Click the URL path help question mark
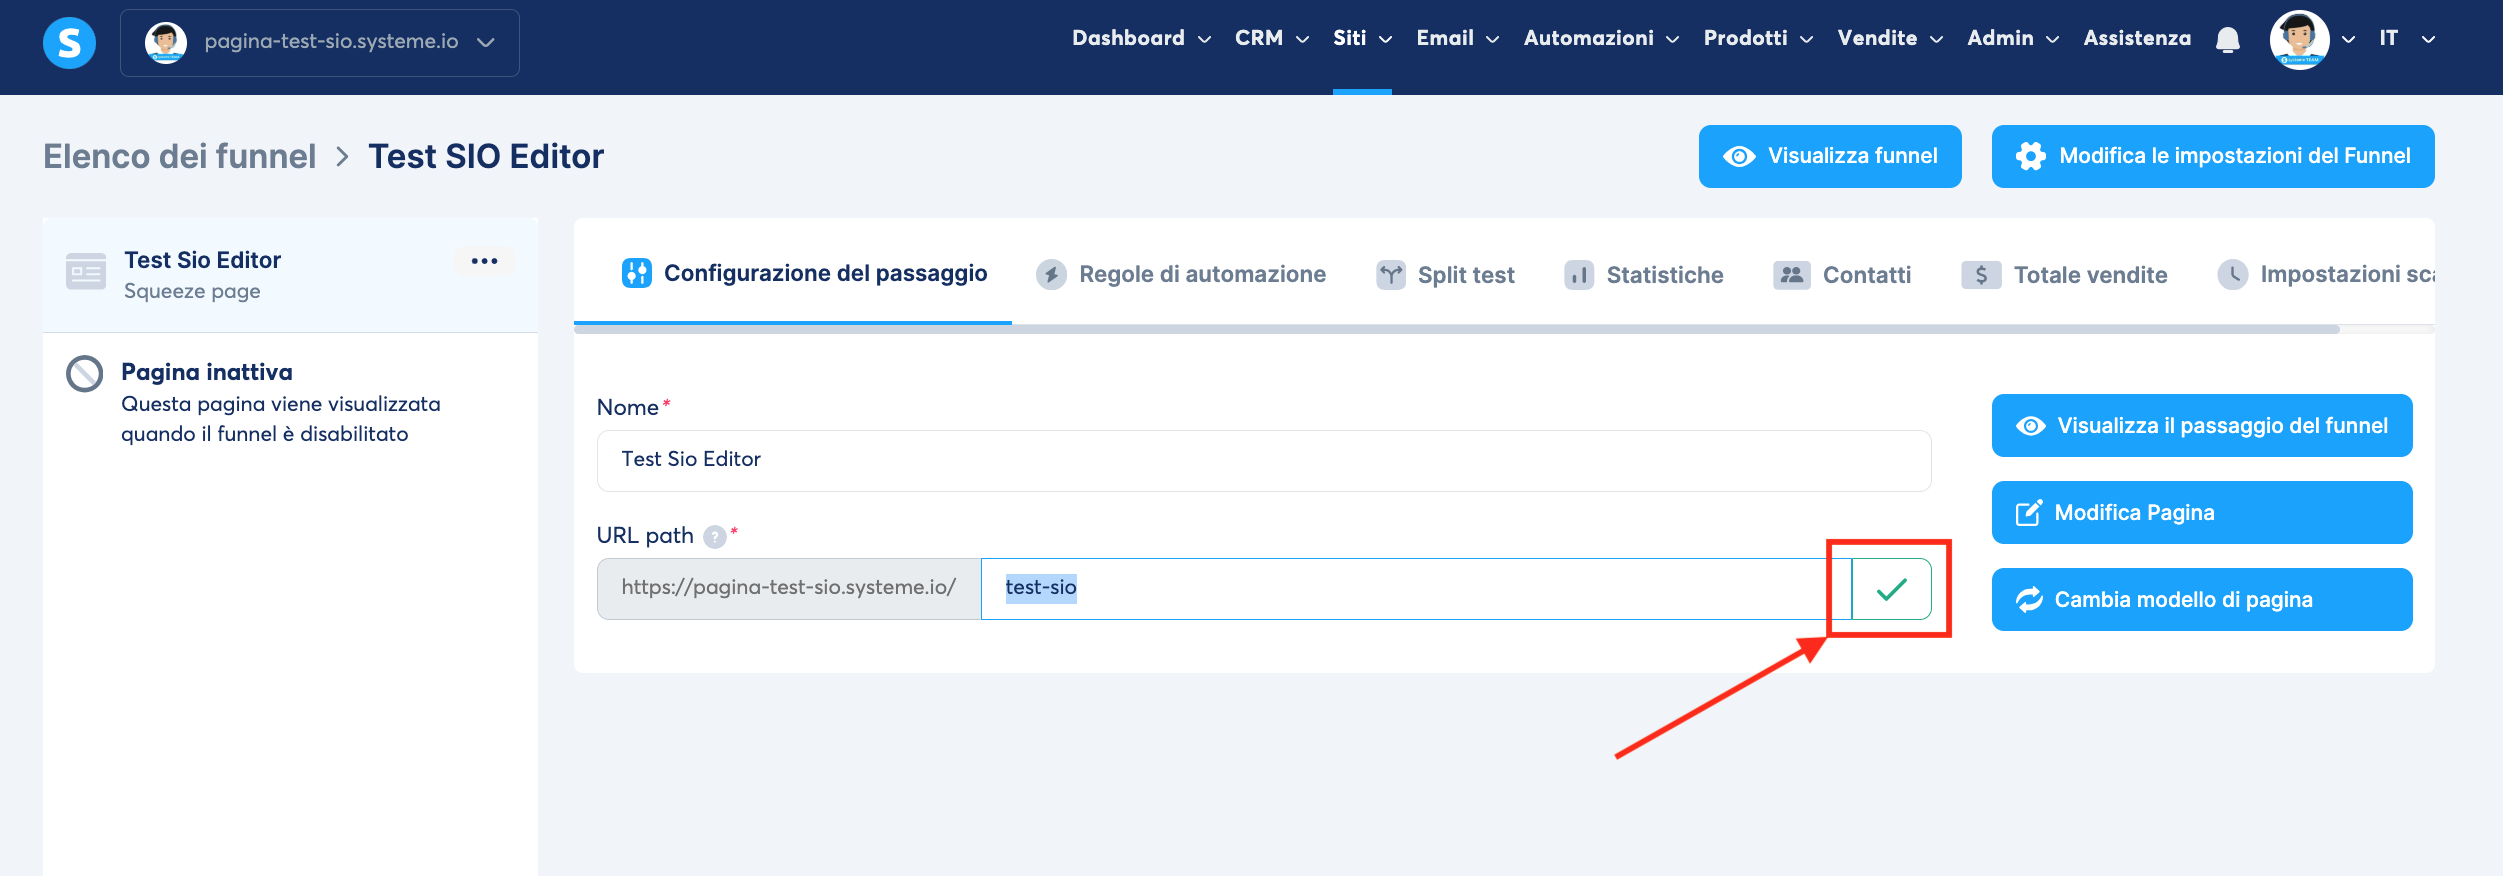 click(x=714, y=537)
